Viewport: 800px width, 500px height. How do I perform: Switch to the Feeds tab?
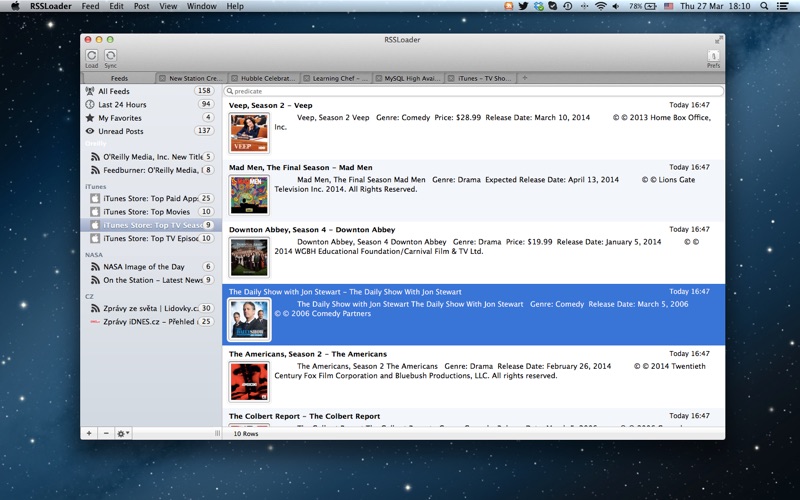click(x=119, y=78)
